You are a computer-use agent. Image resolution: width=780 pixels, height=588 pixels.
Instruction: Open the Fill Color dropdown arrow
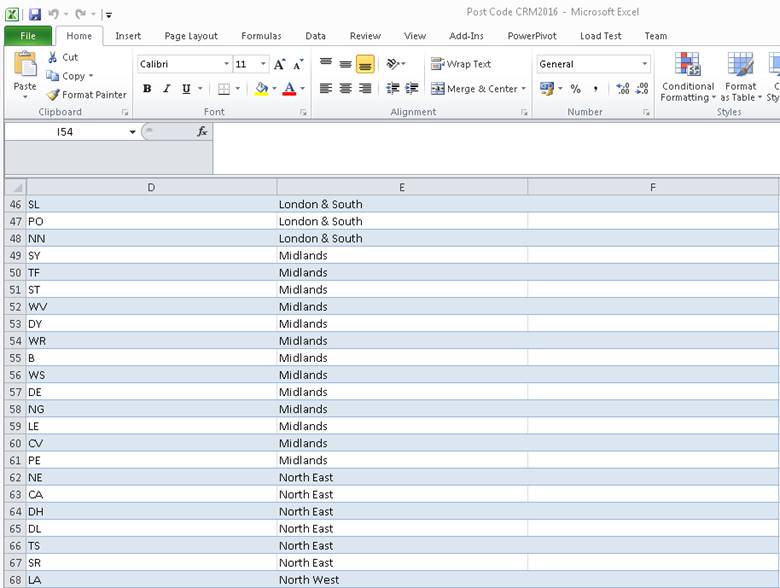pyautogui.click(x=274, y=89)
